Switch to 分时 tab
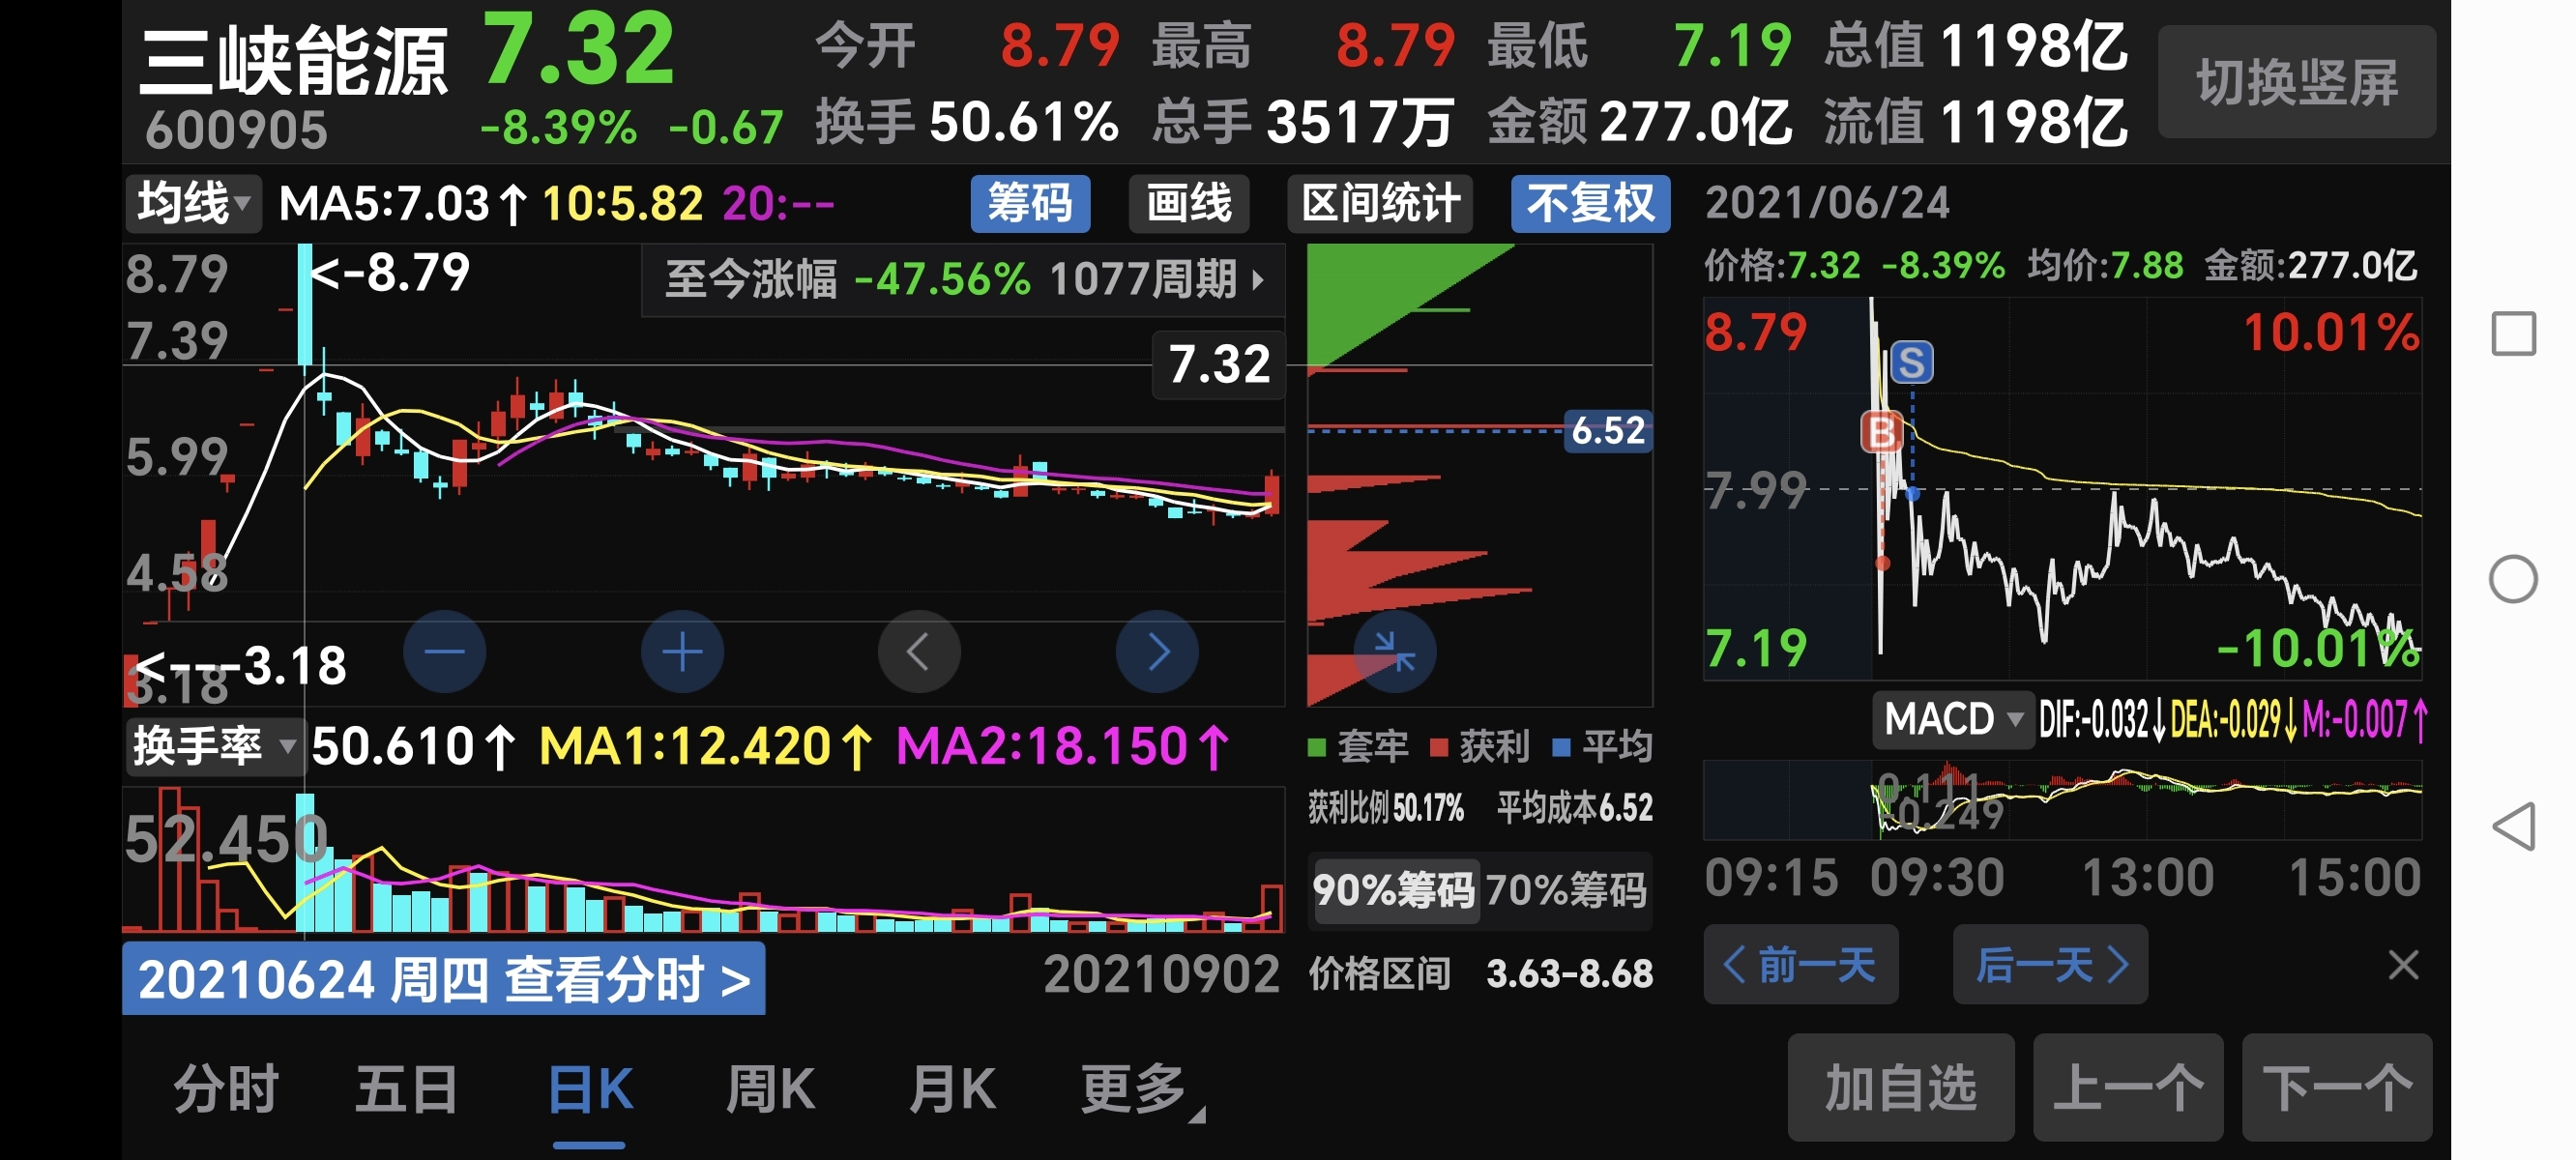This screenshot has height=1160, width=2576. pos(226,1089)
